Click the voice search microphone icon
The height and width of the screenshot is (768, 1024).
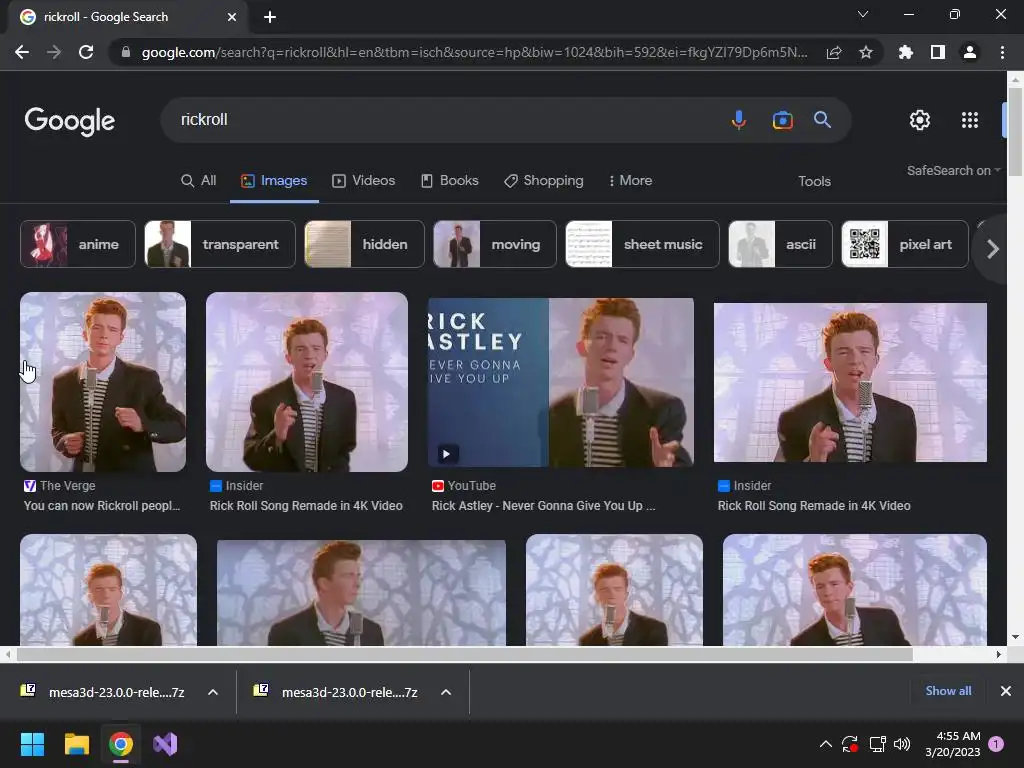739,120
